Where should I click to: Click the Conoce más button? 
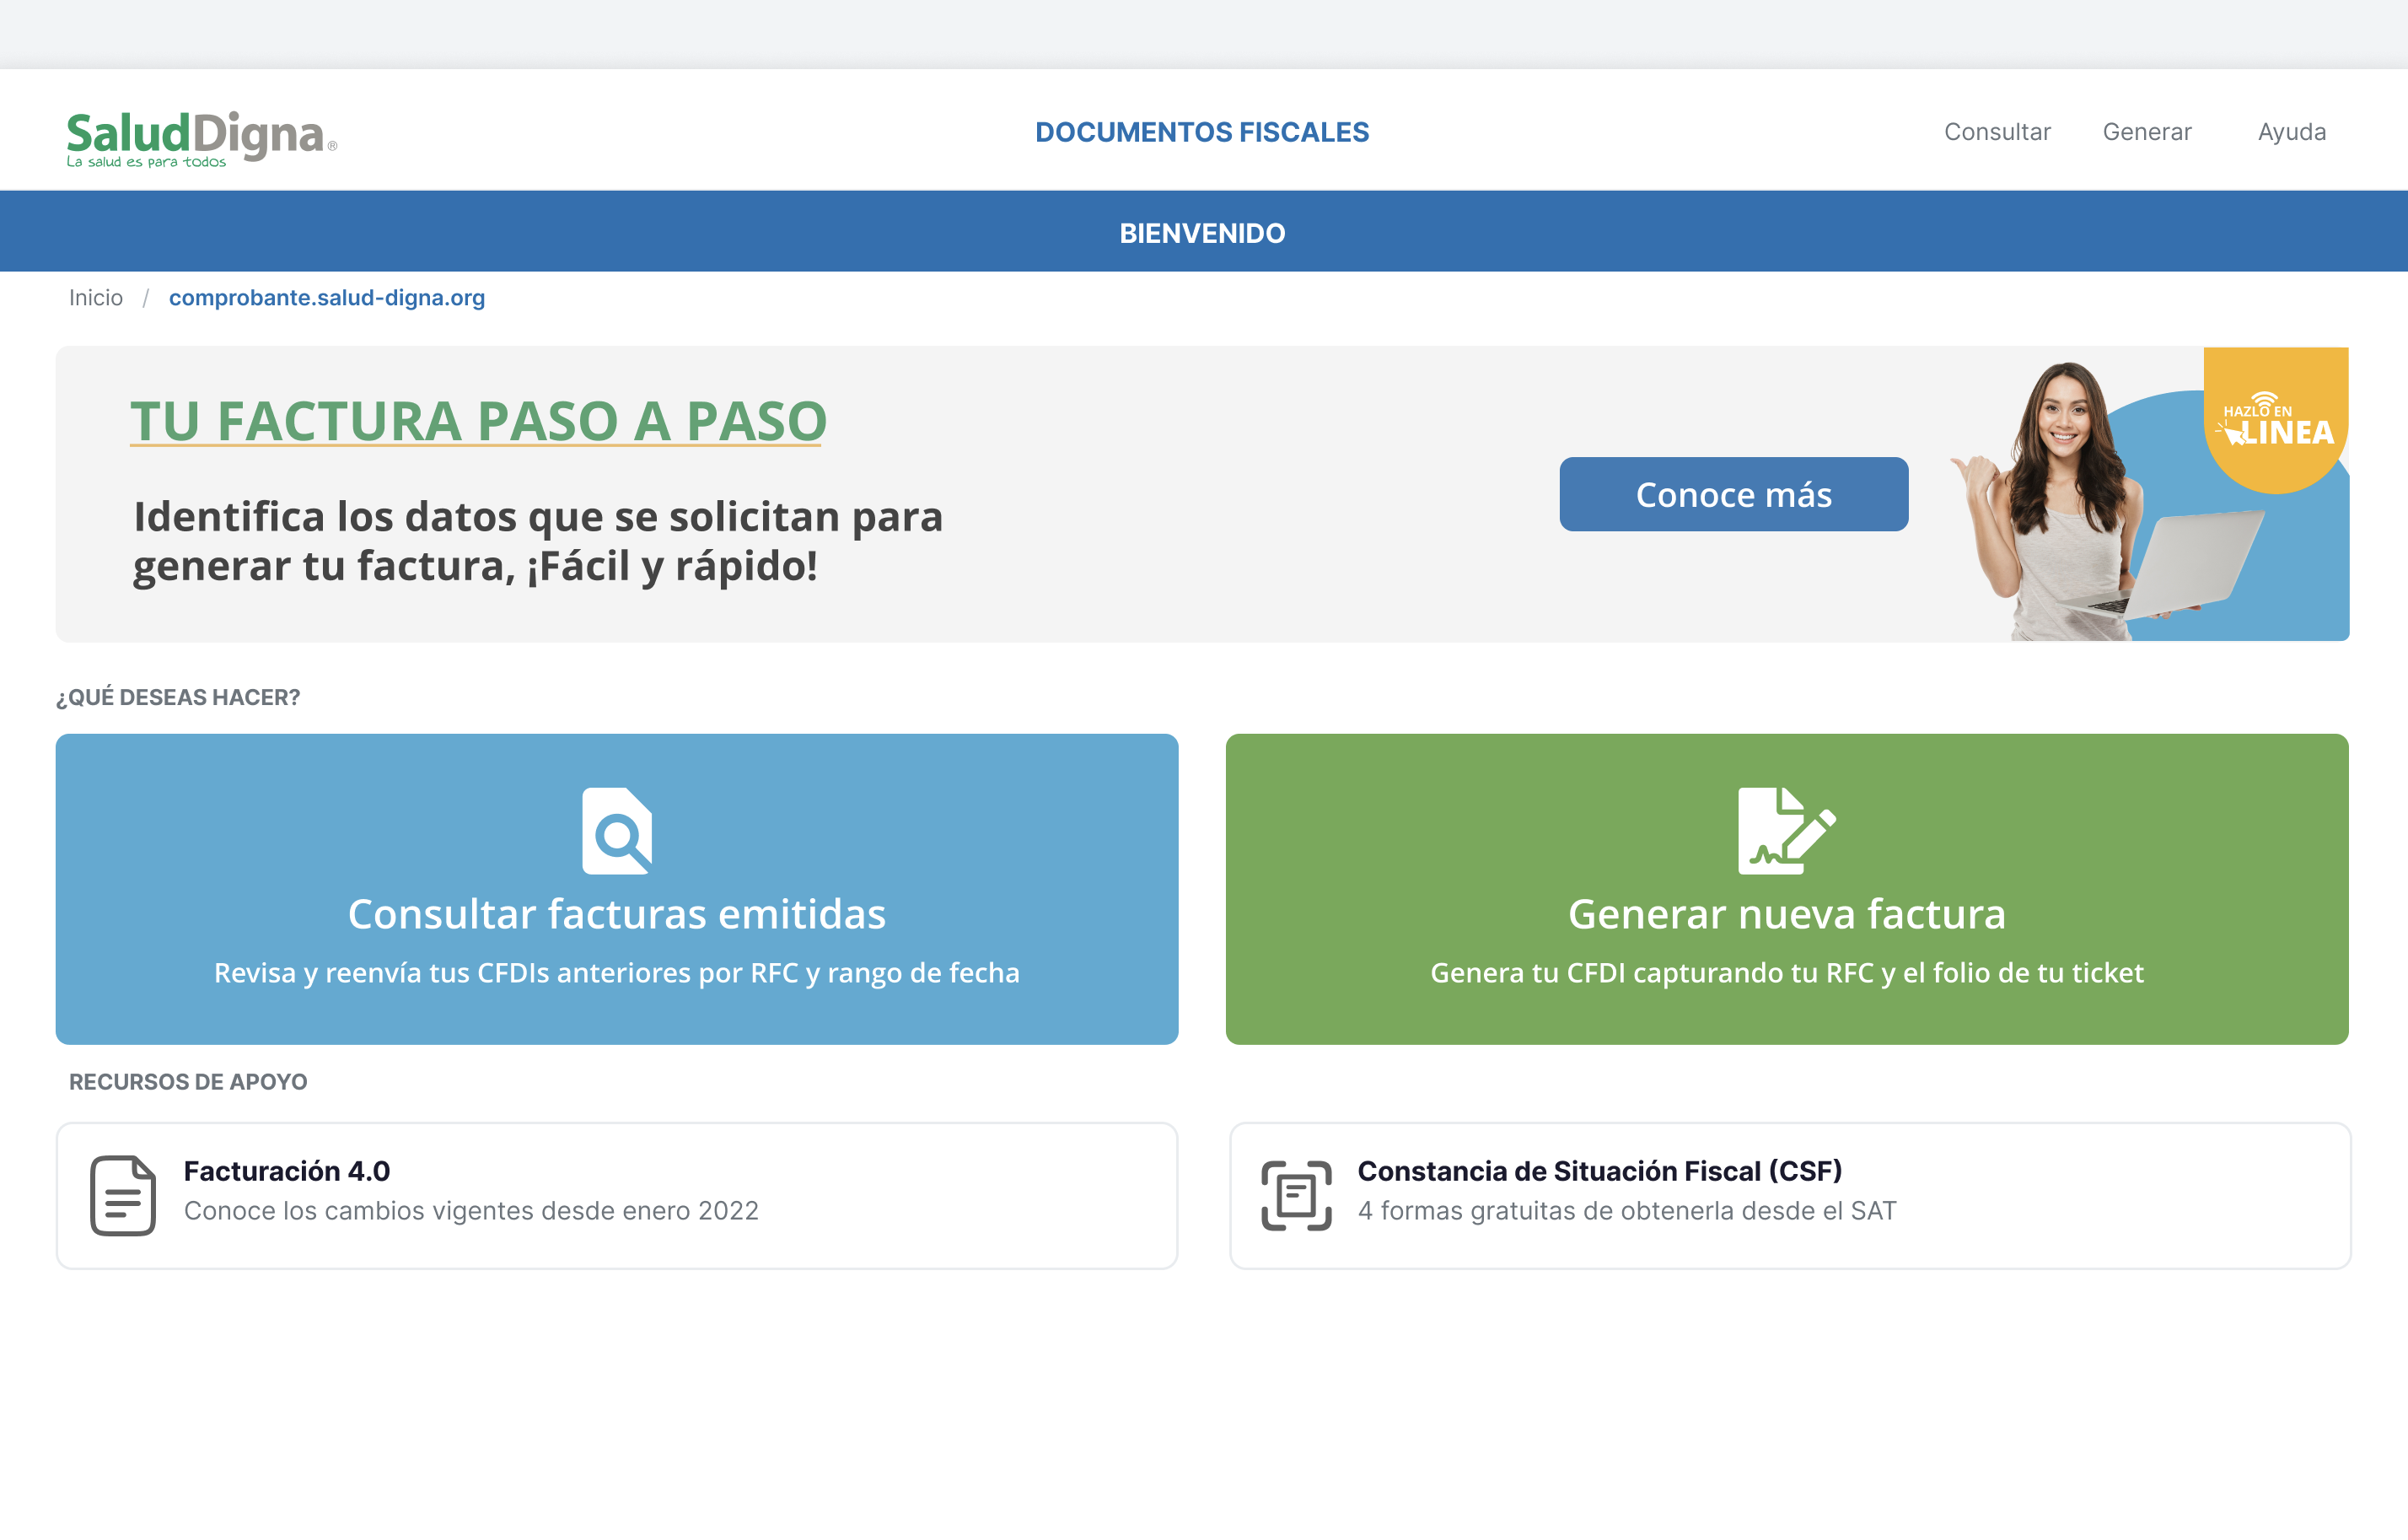[1734, 494]
